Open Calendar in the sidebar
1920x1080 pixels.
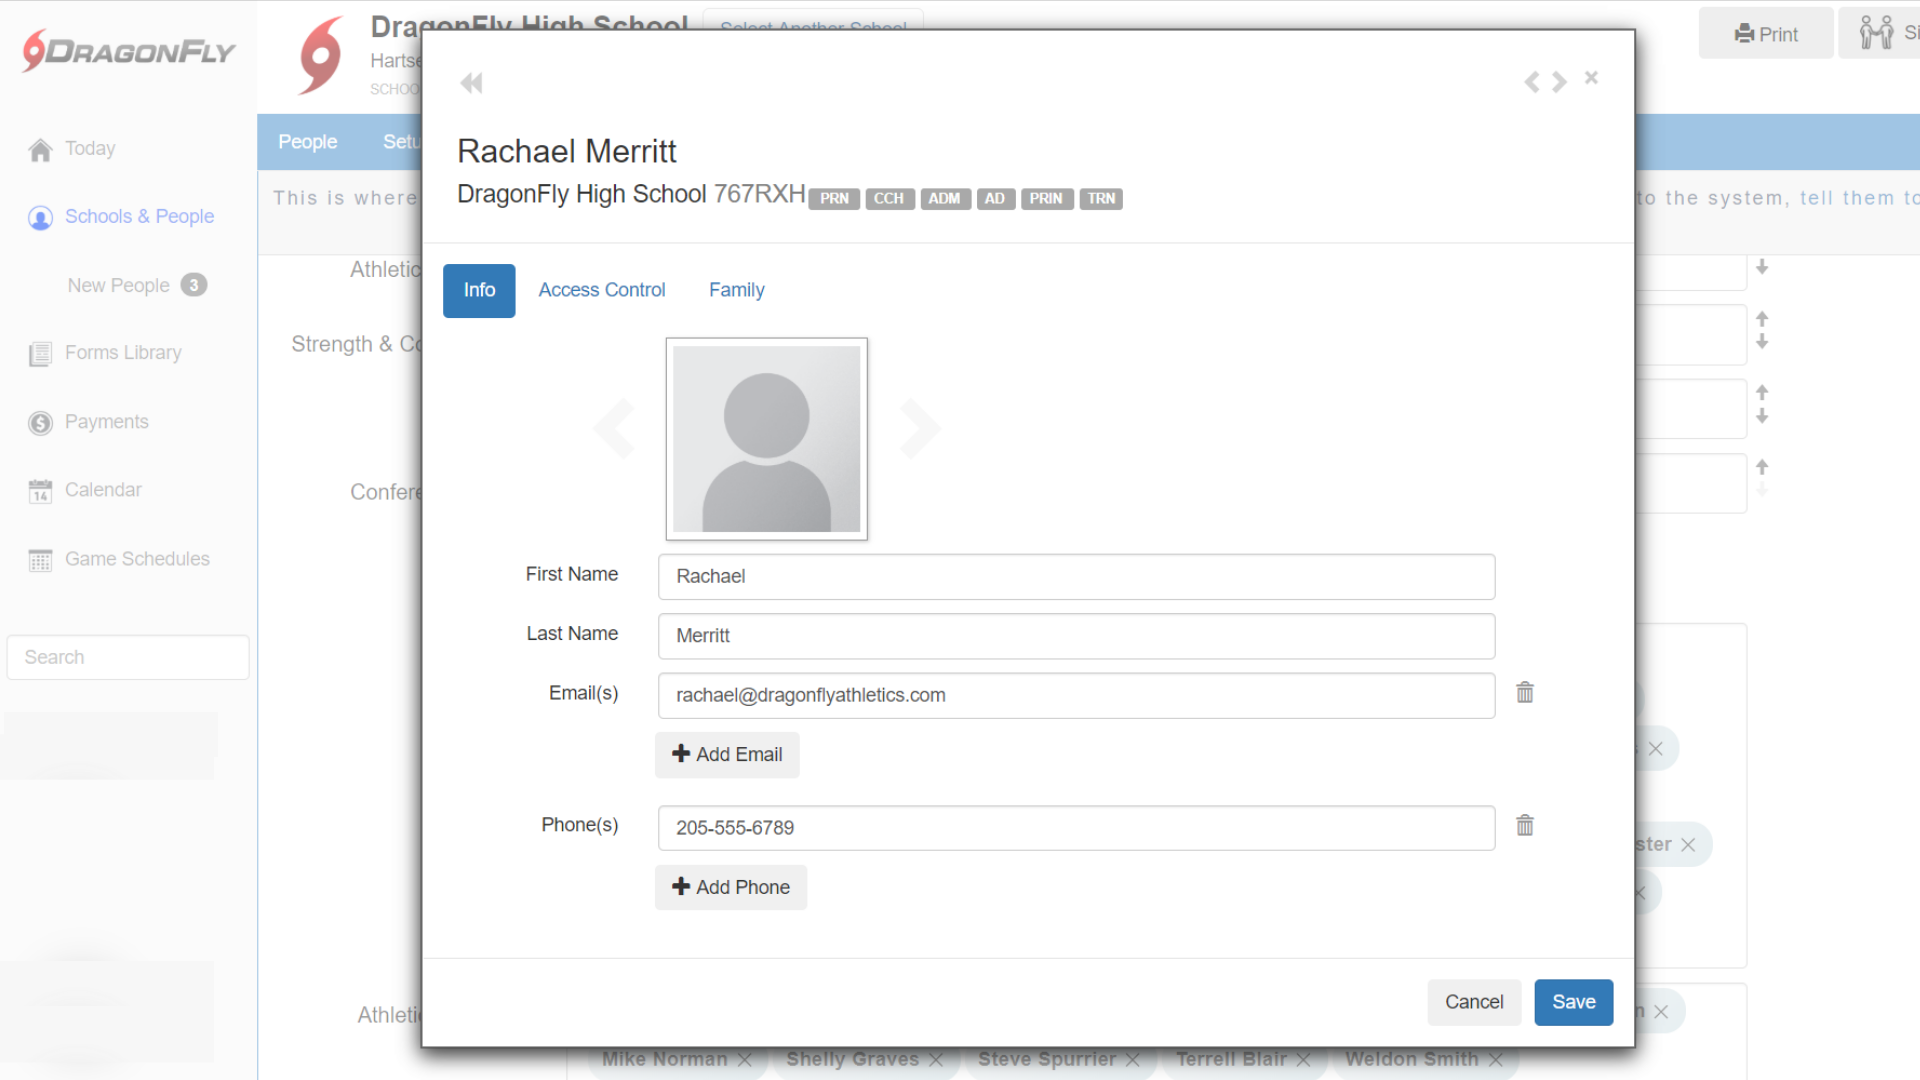tap(102, 490)
